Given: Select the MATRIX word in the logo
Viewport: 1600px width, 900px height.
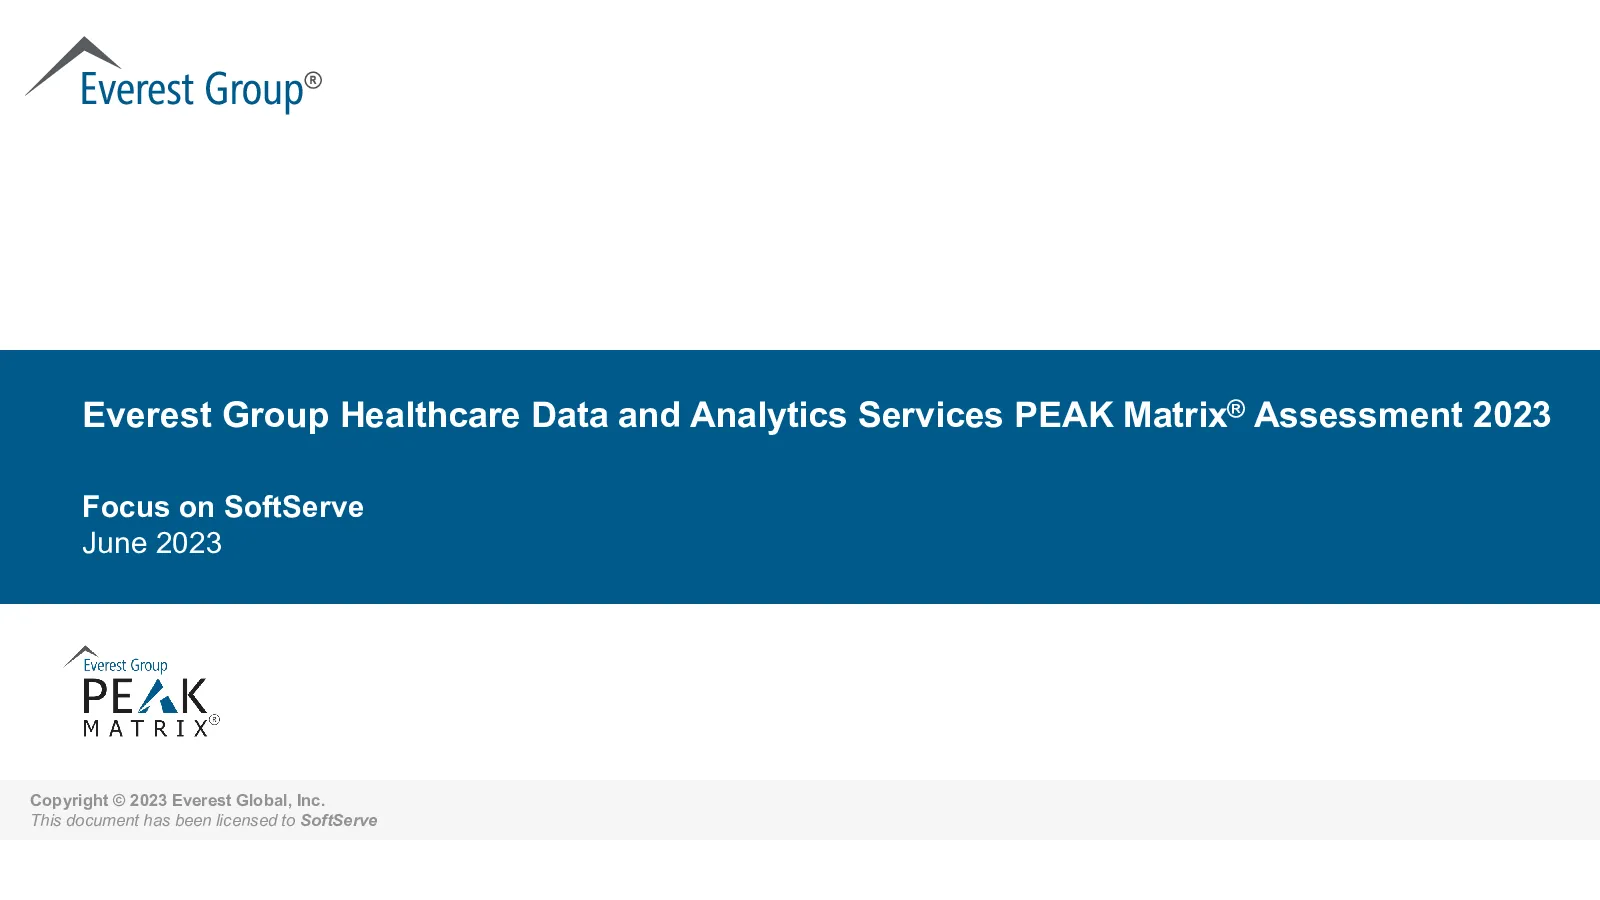Looking at the screenshot, I should tap(146, 728).
